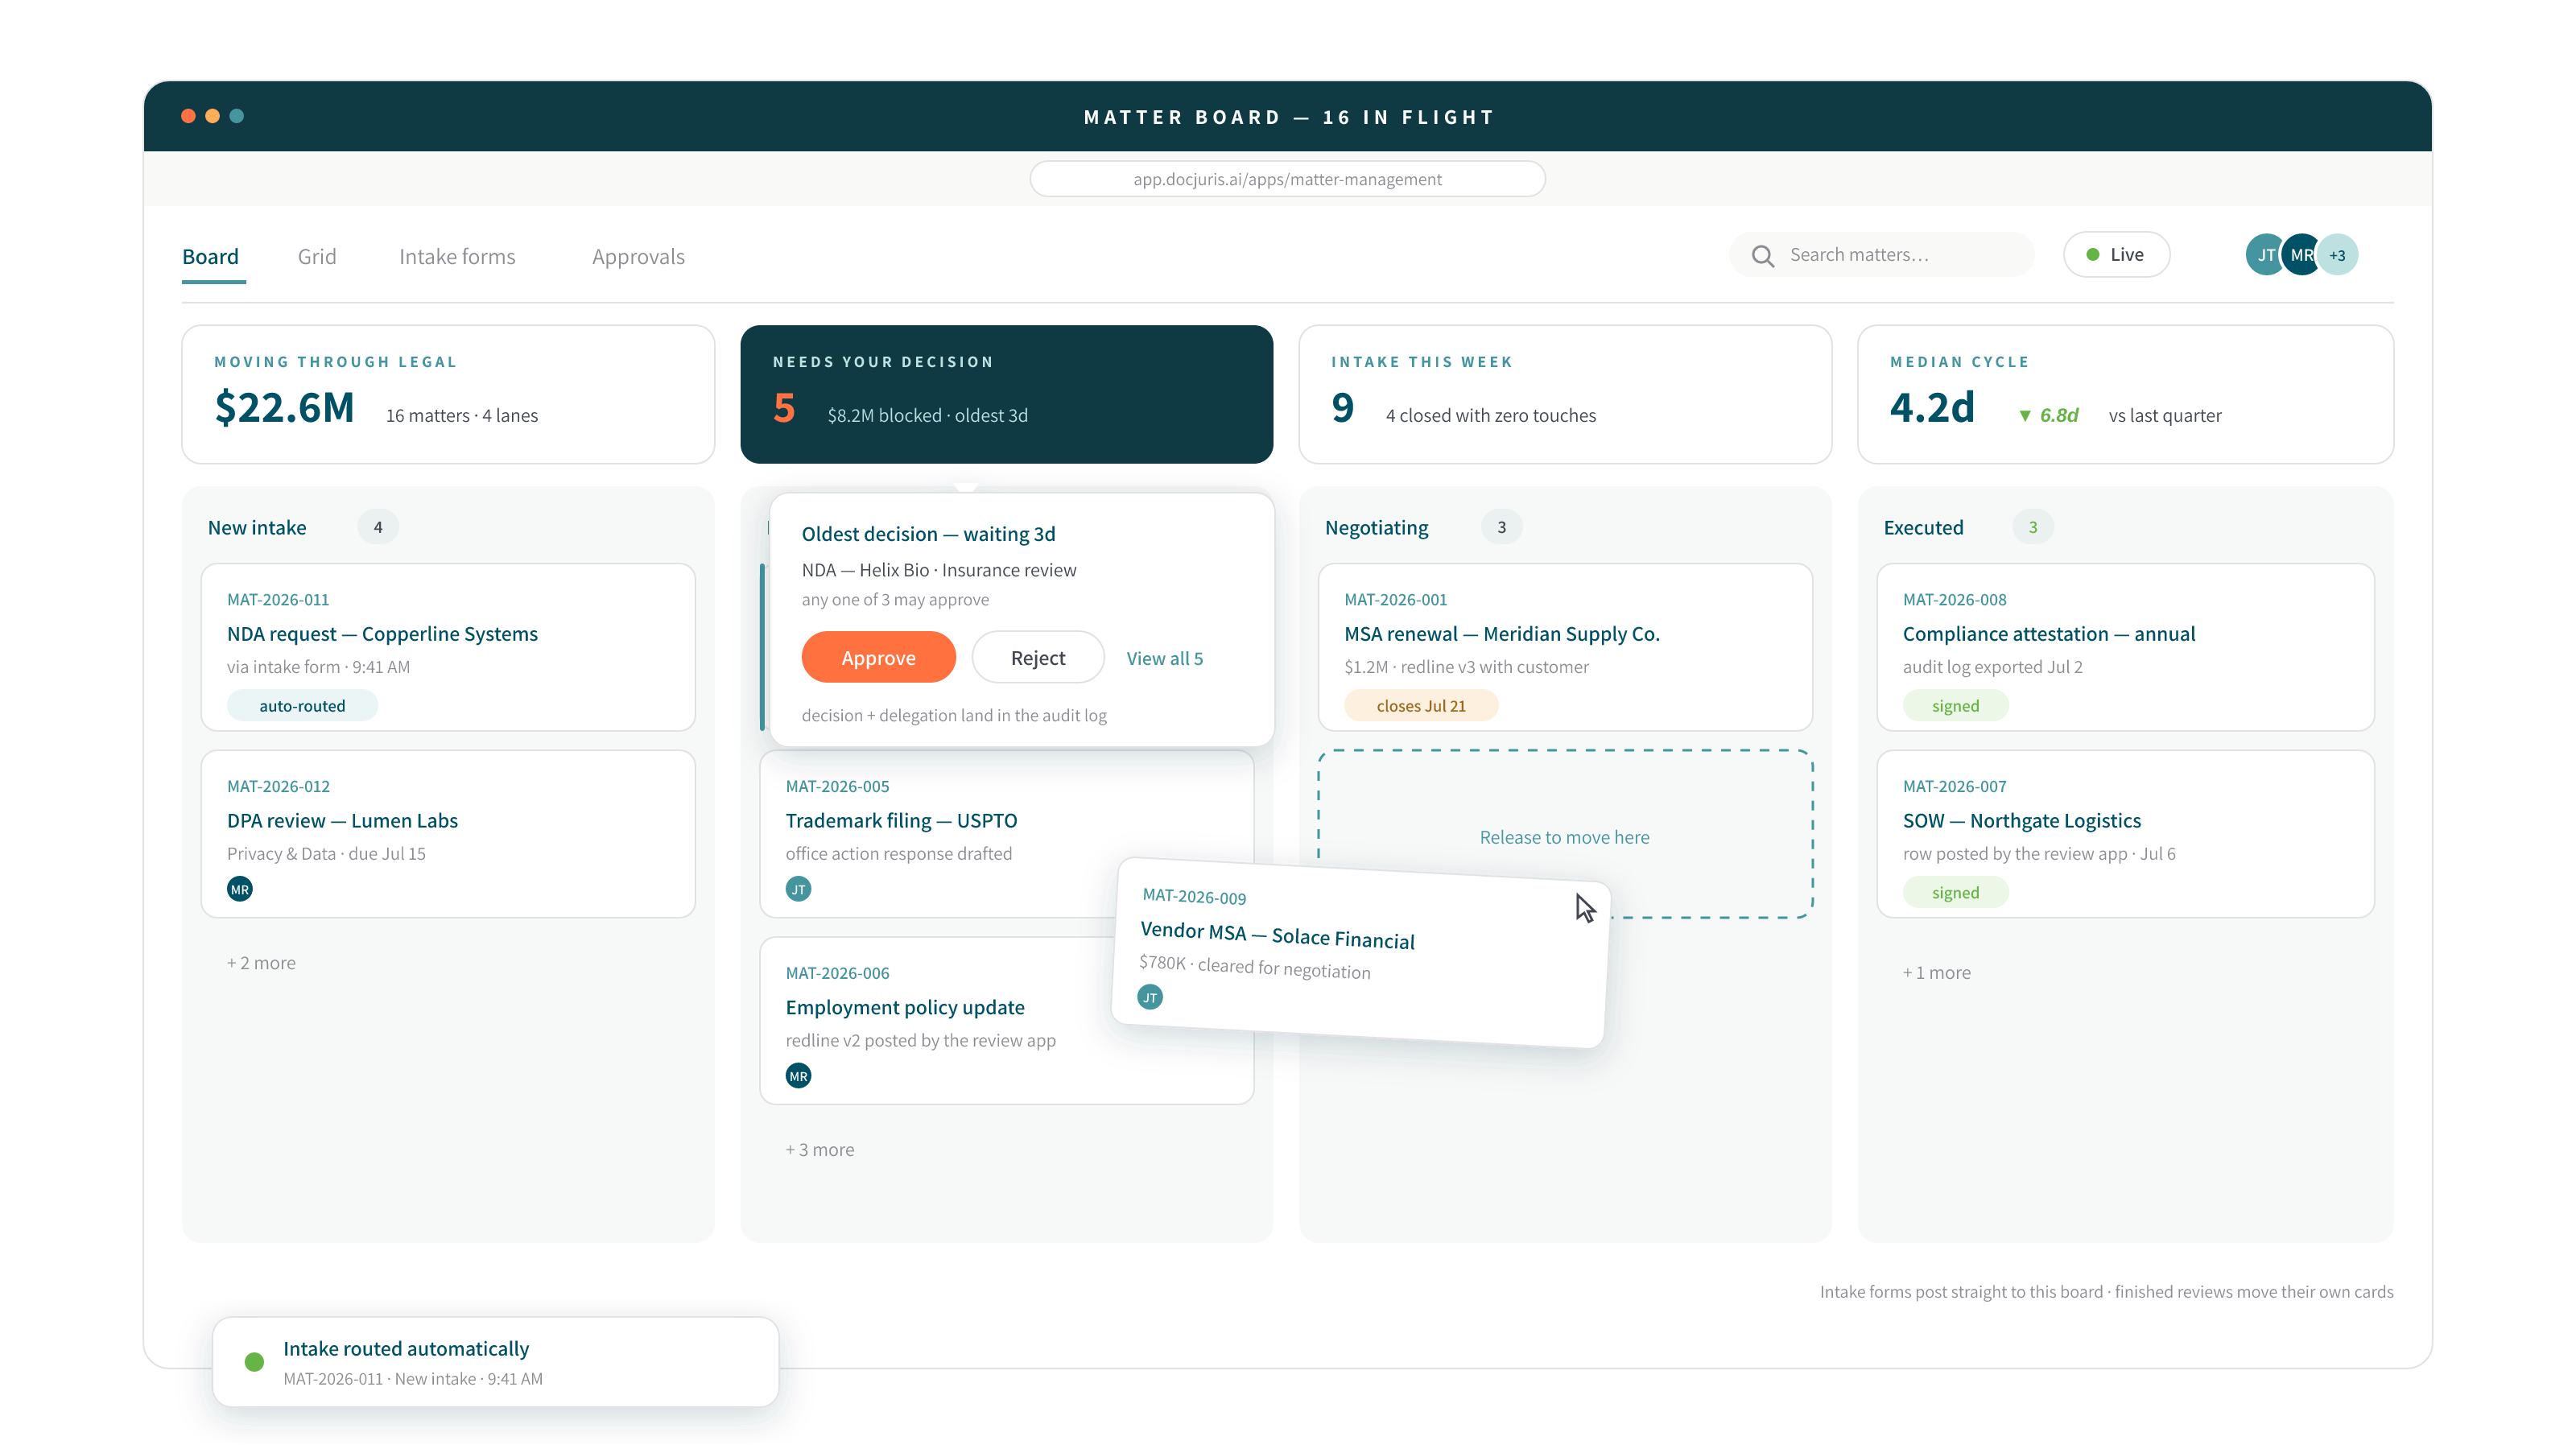Click the teal window dot

tap(237, 116)
